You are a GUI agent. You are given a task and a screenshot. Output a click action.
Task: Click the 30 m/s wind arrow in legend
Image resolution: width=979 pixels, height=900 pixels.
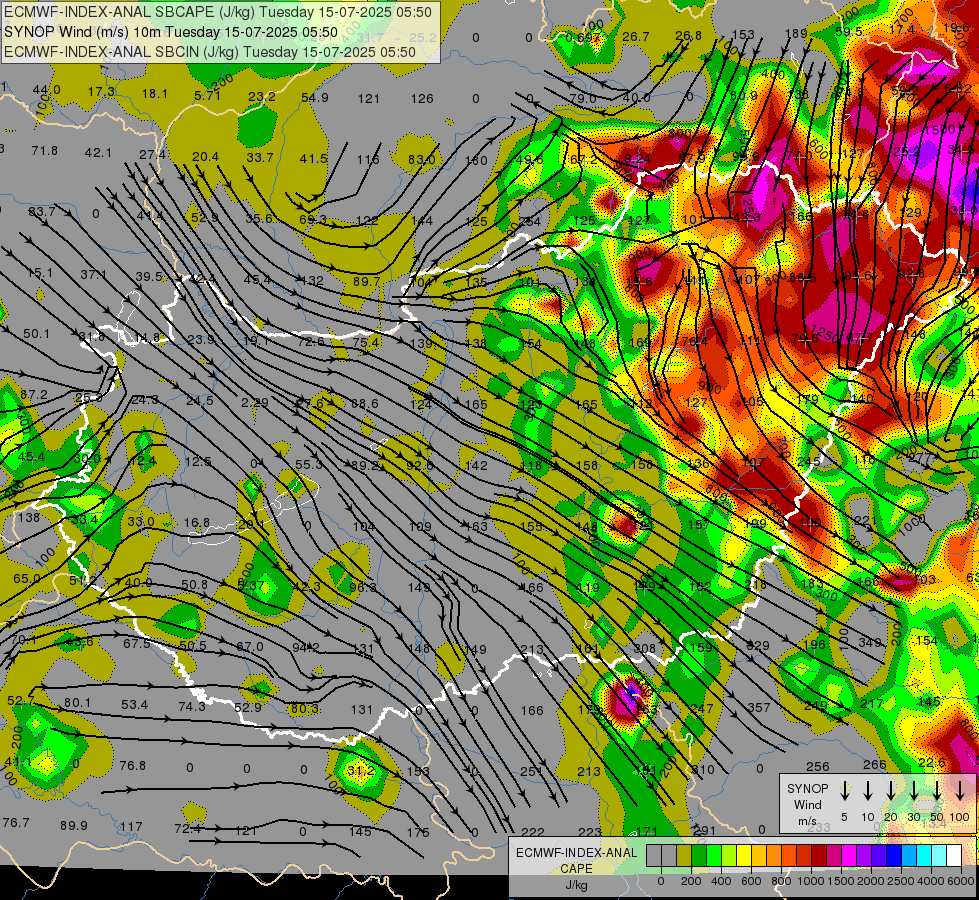[x=913, y=790]
